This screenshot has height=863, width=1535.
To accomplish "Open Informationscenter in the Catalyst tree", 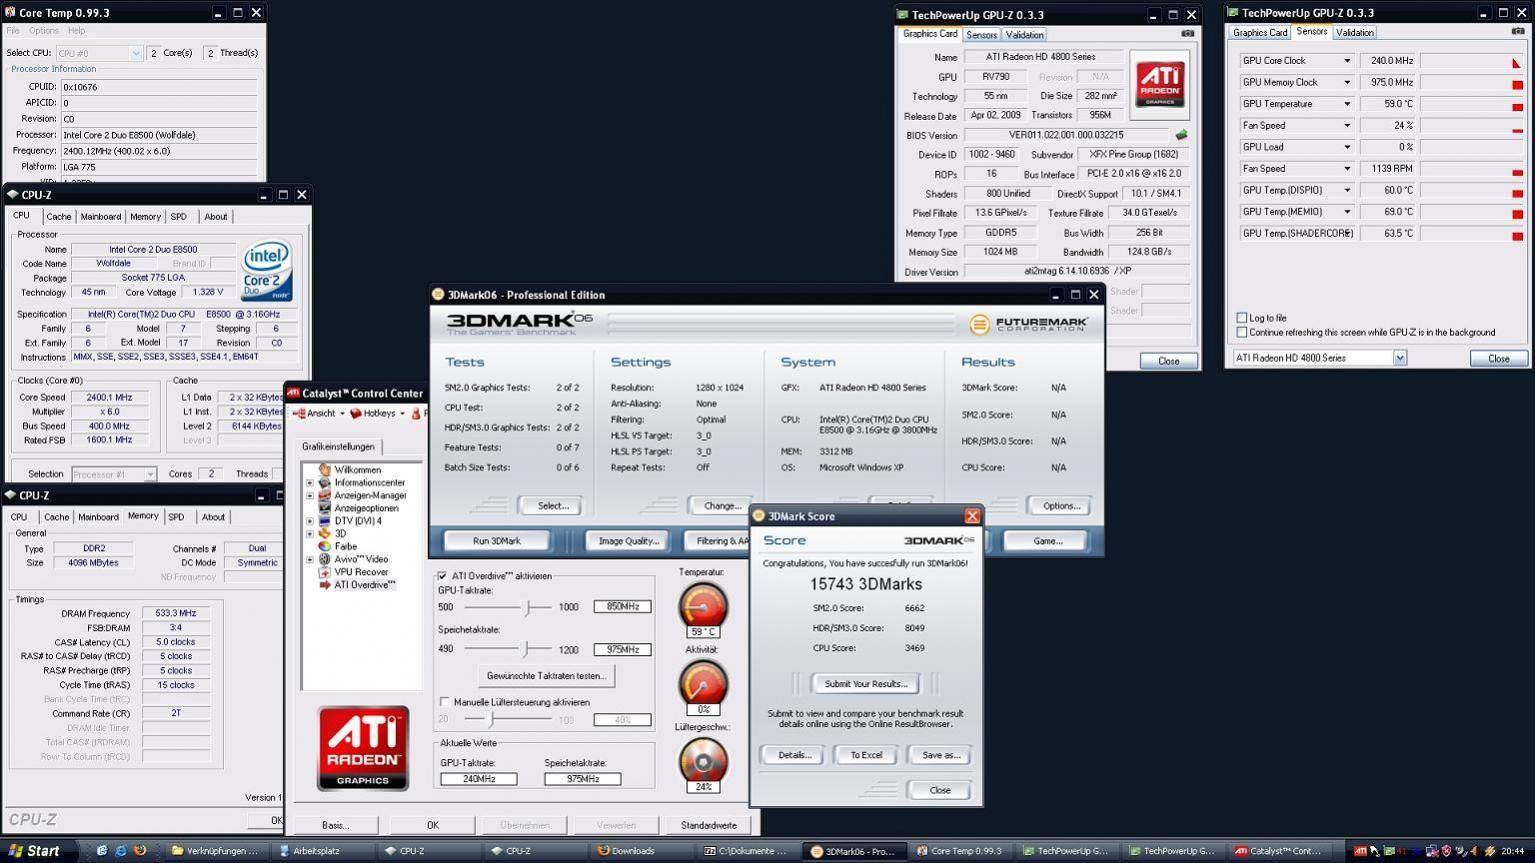I will (369, 482).
